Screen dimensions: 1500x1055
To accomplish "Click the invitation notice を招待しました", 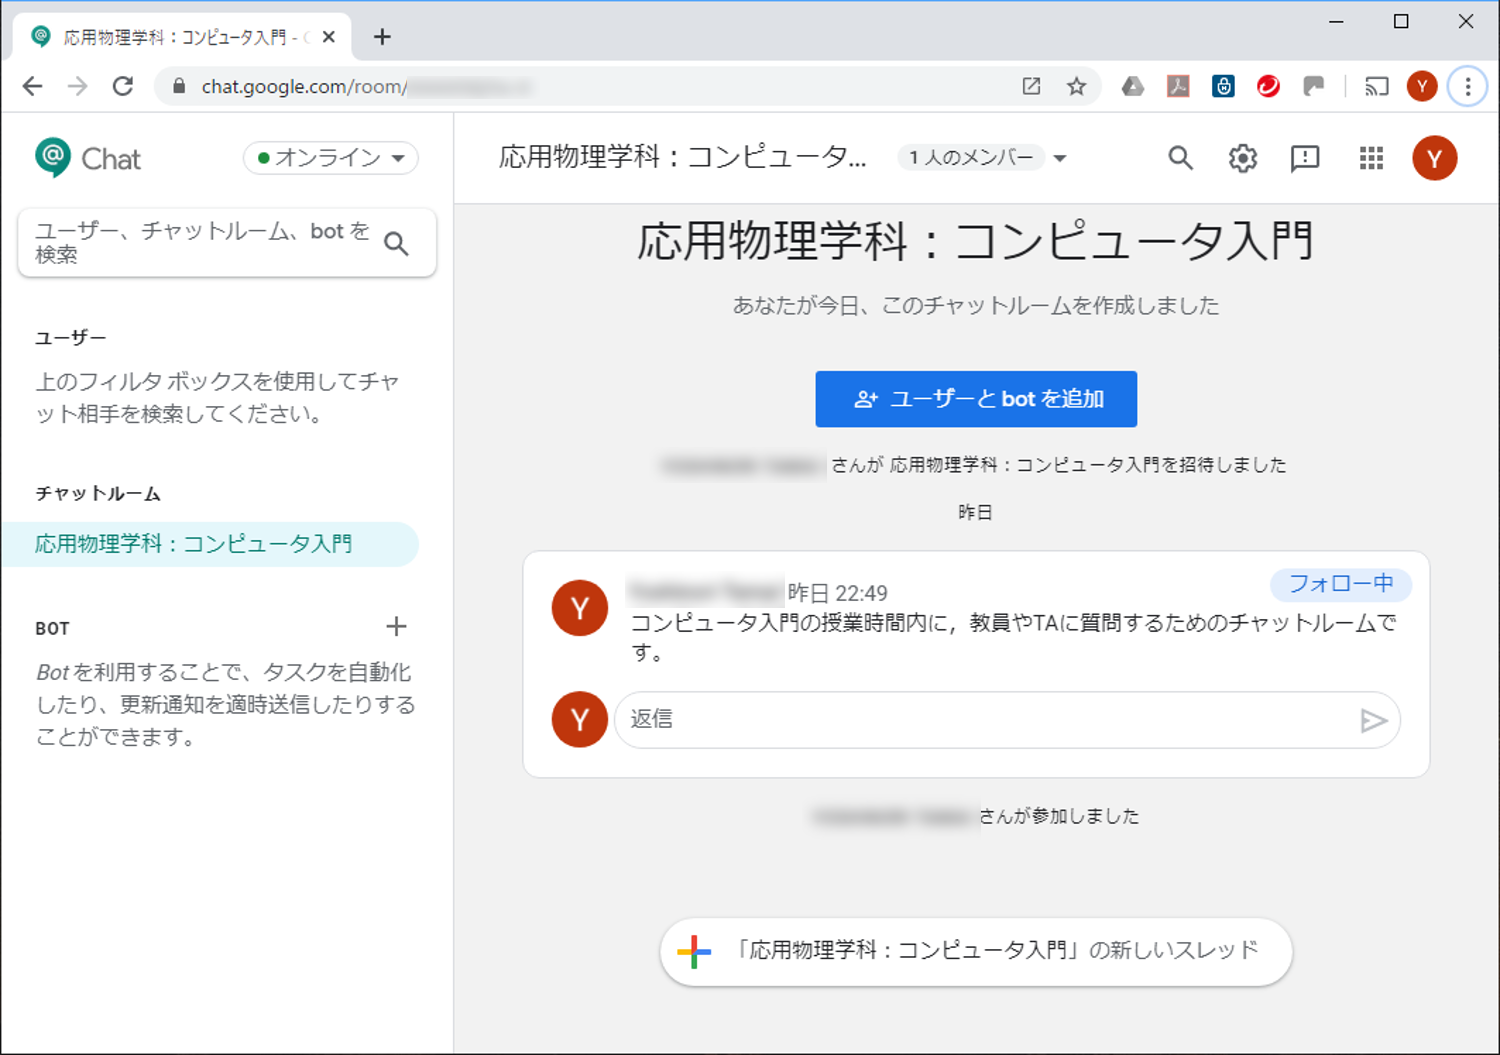I will pos(974,465).
